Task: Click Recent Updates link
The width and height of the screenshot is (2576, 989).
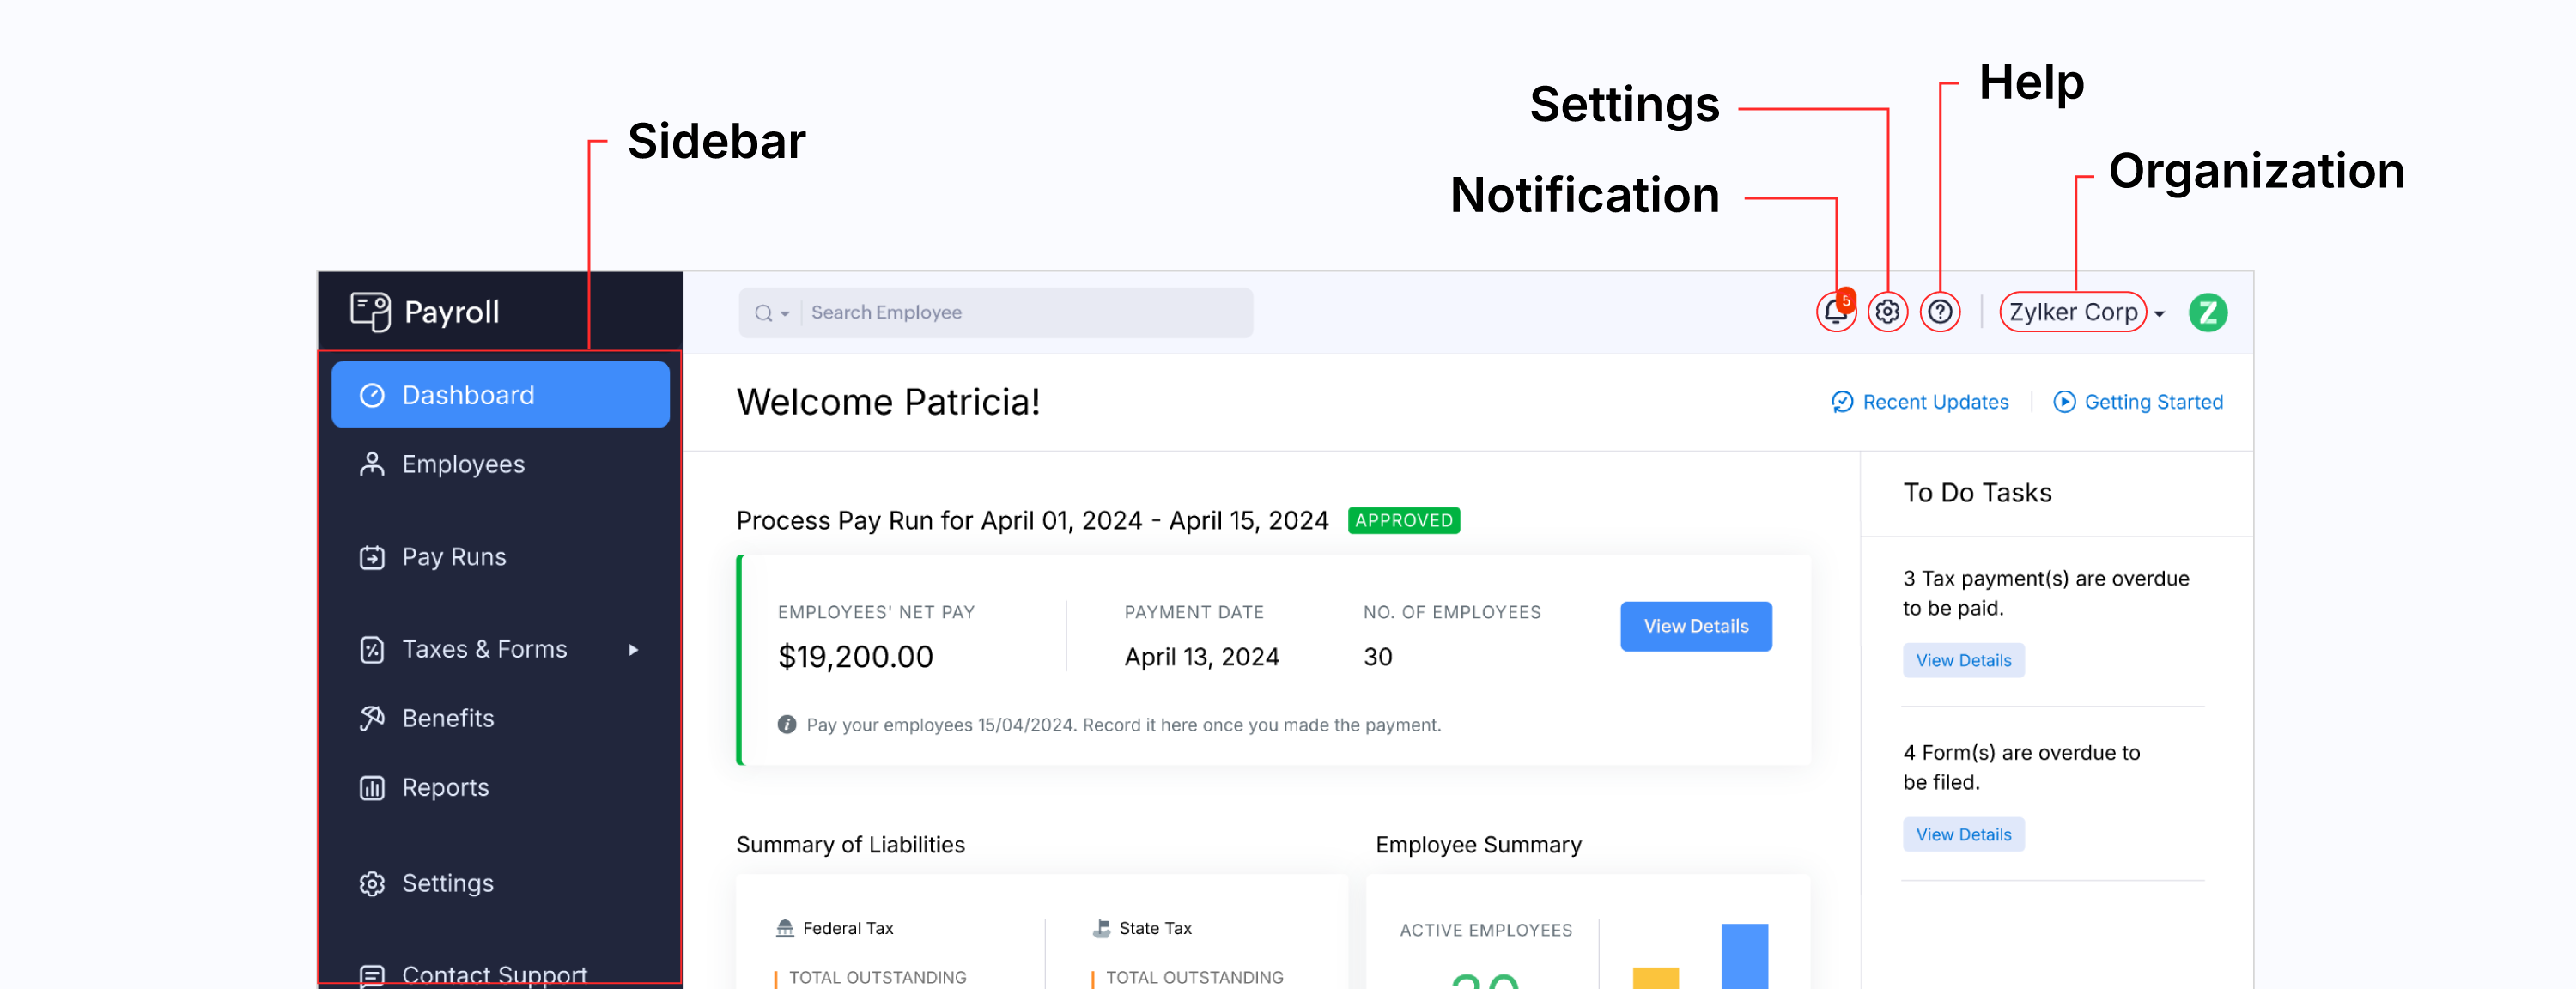Action: [1919, 401]
